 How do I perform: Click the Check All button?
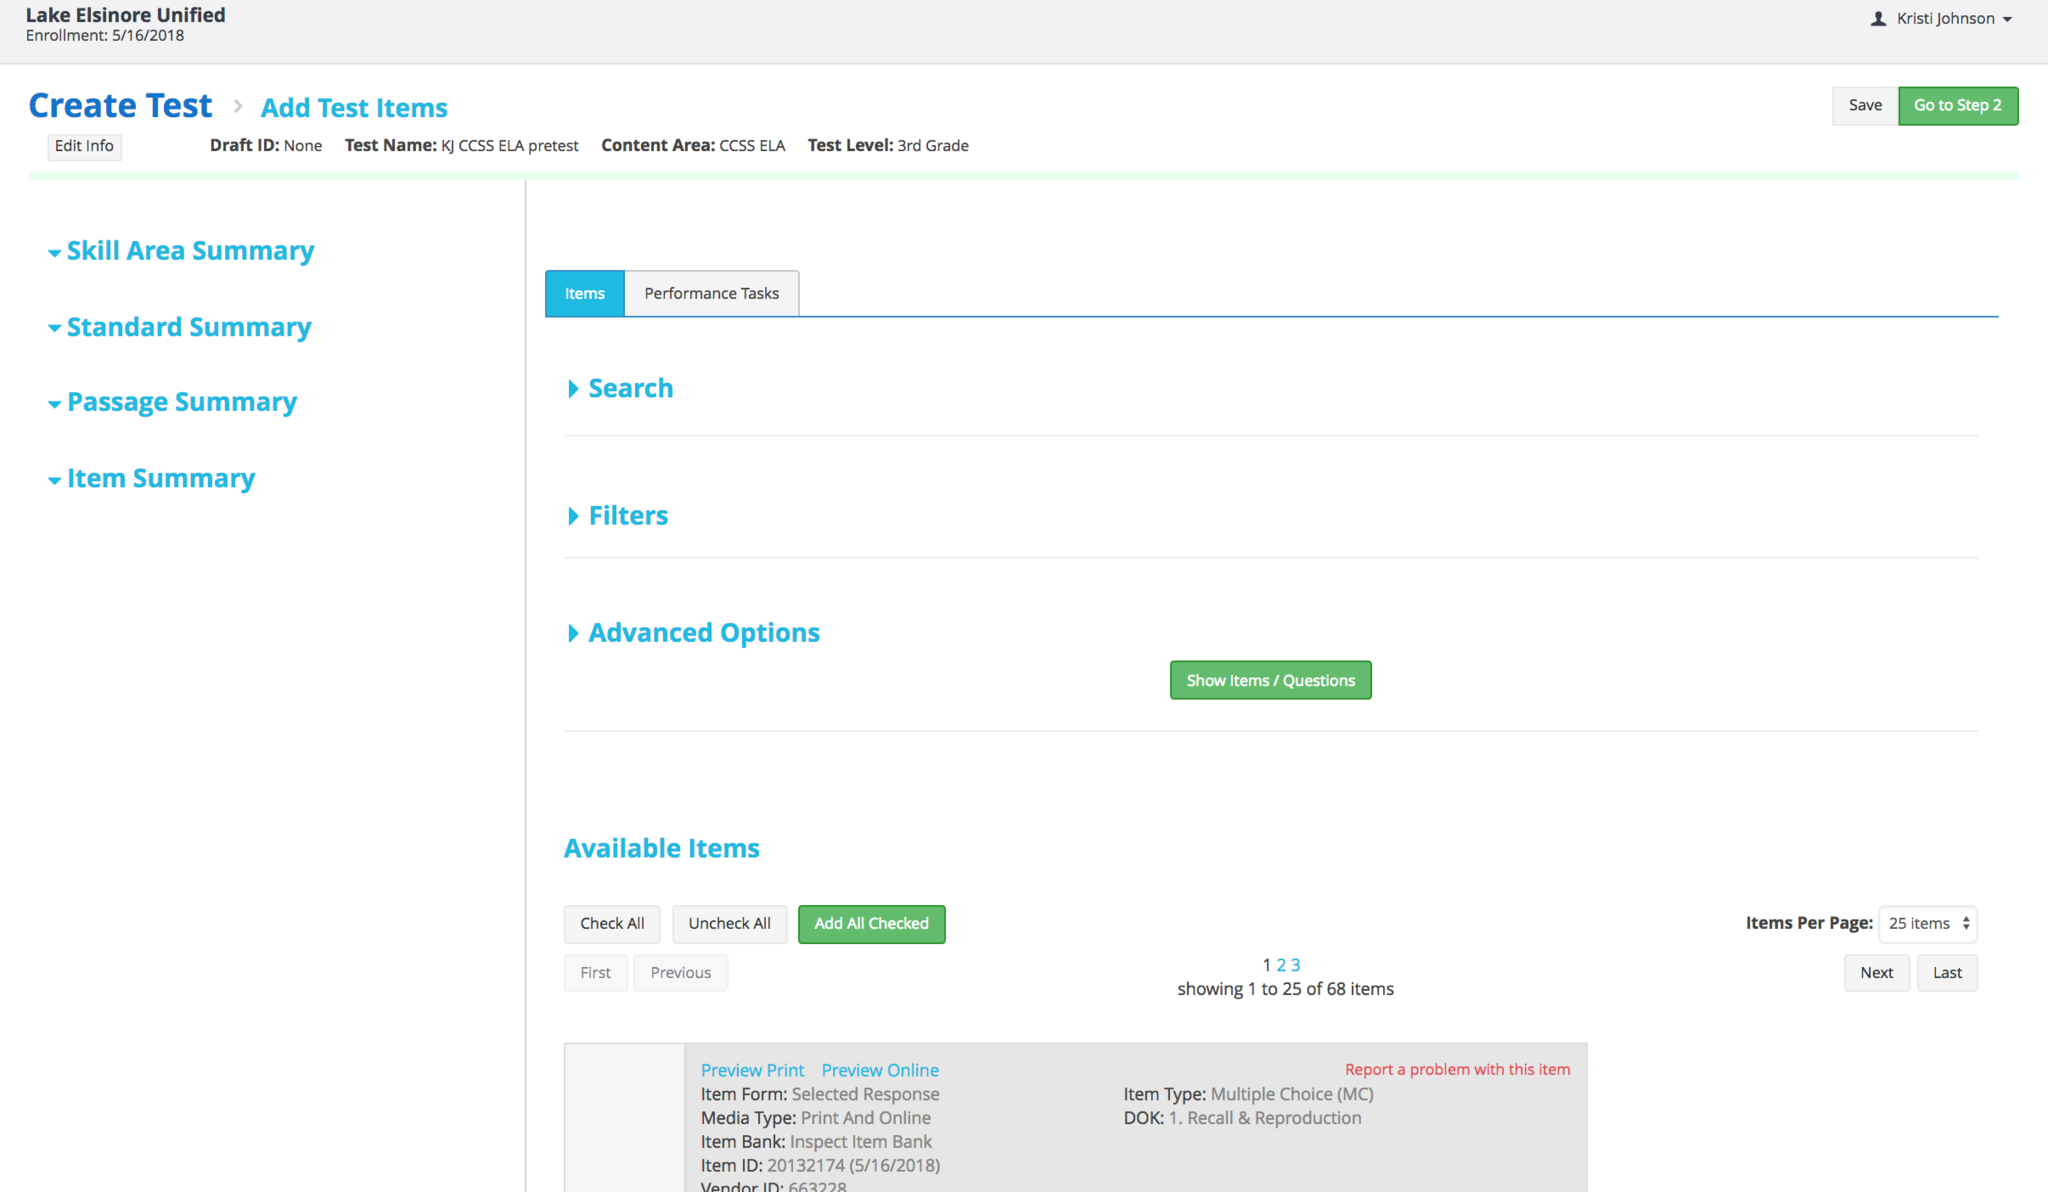612,924
